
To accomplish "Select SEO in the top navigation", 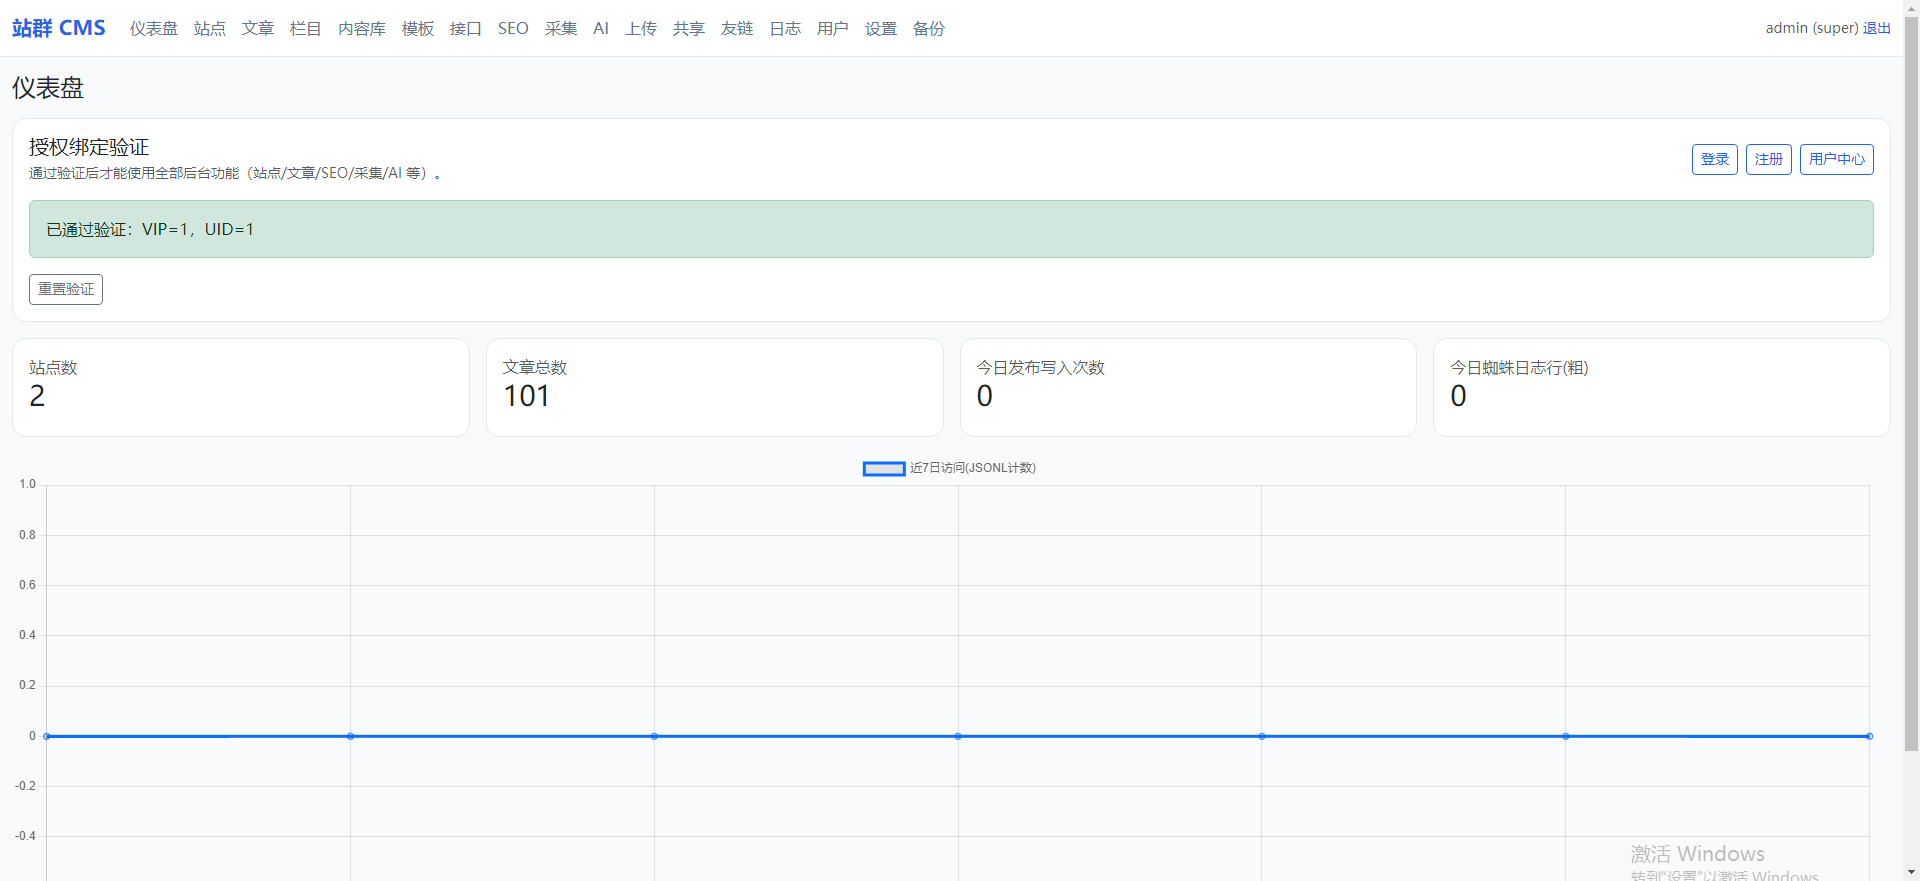I will [x=513, y=29].
